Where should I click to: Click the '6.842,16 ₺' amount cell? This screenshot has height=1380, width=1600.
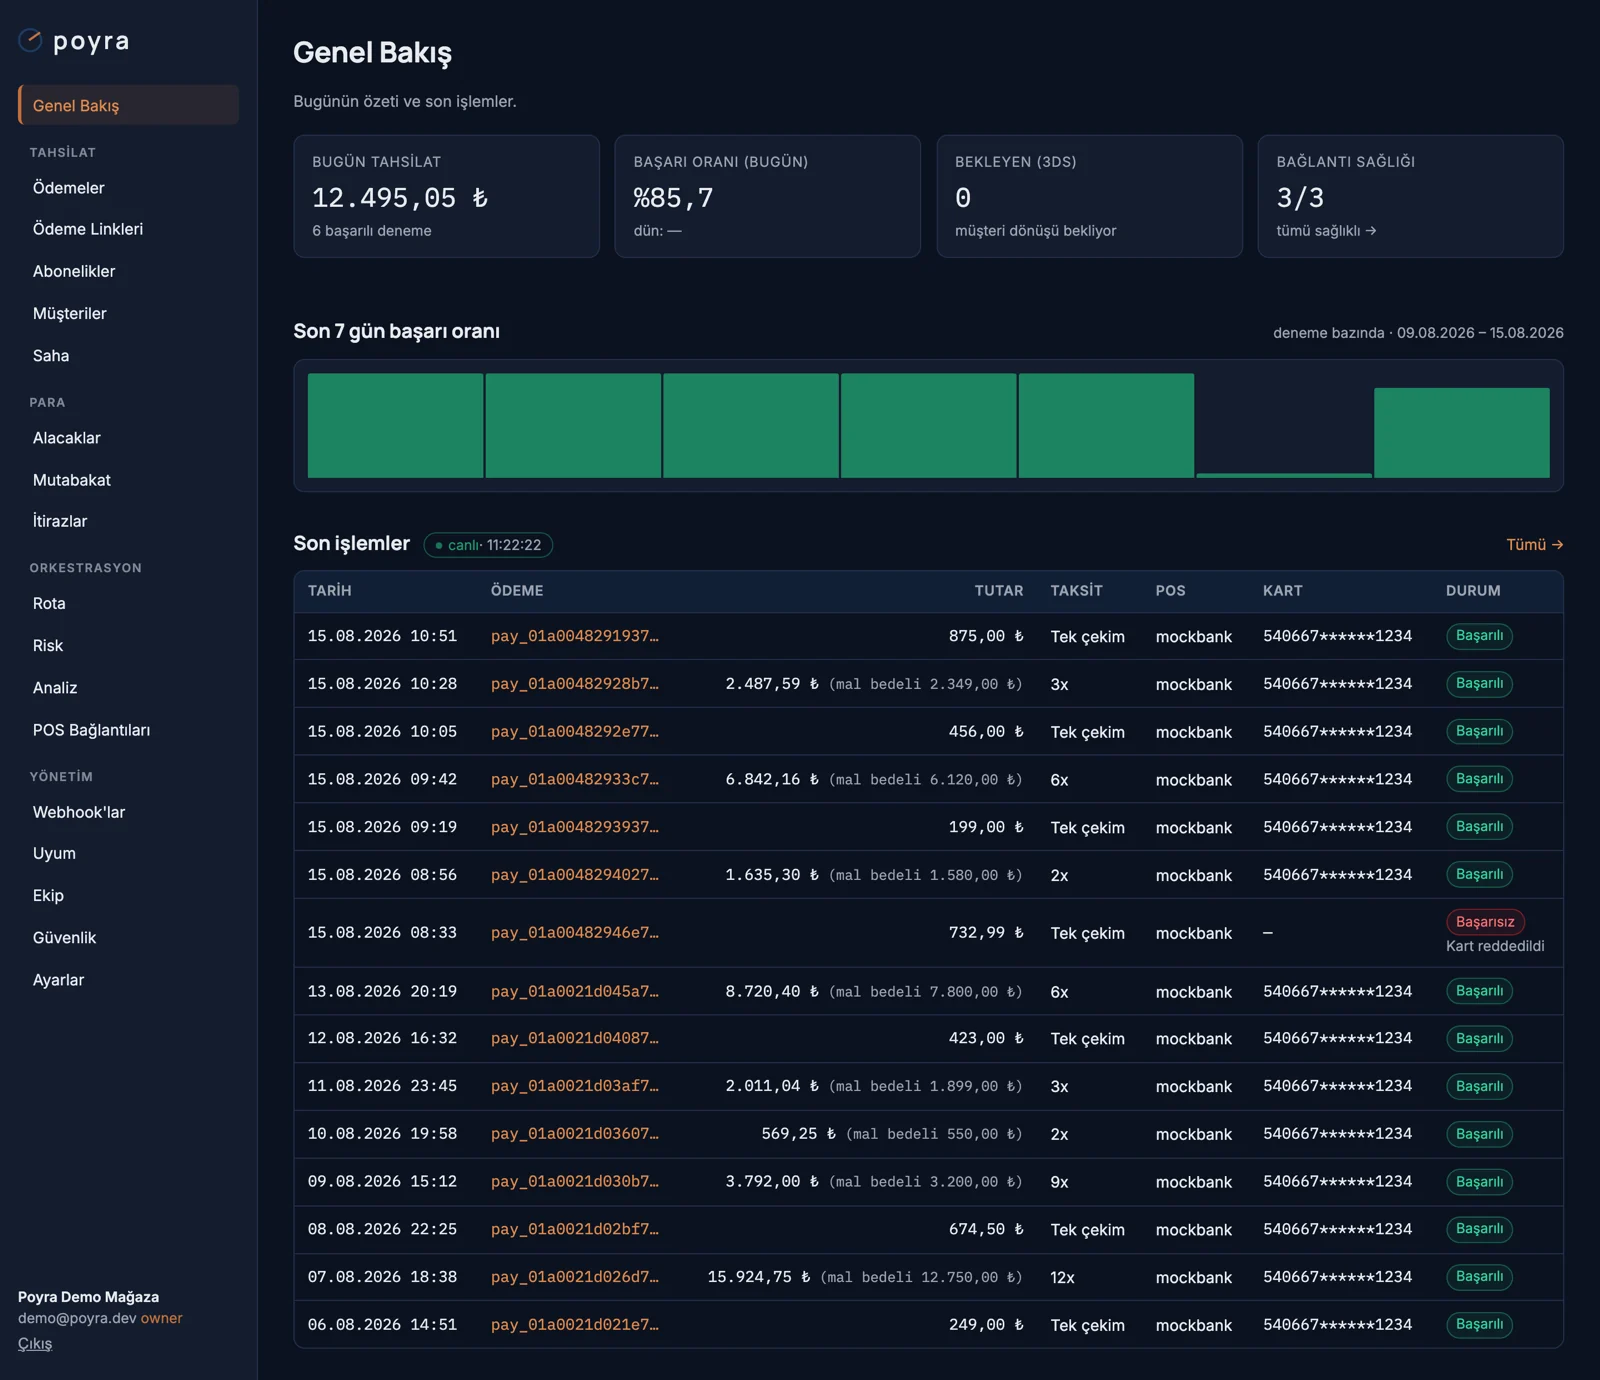pyautogui.click(x=772, y=779)
